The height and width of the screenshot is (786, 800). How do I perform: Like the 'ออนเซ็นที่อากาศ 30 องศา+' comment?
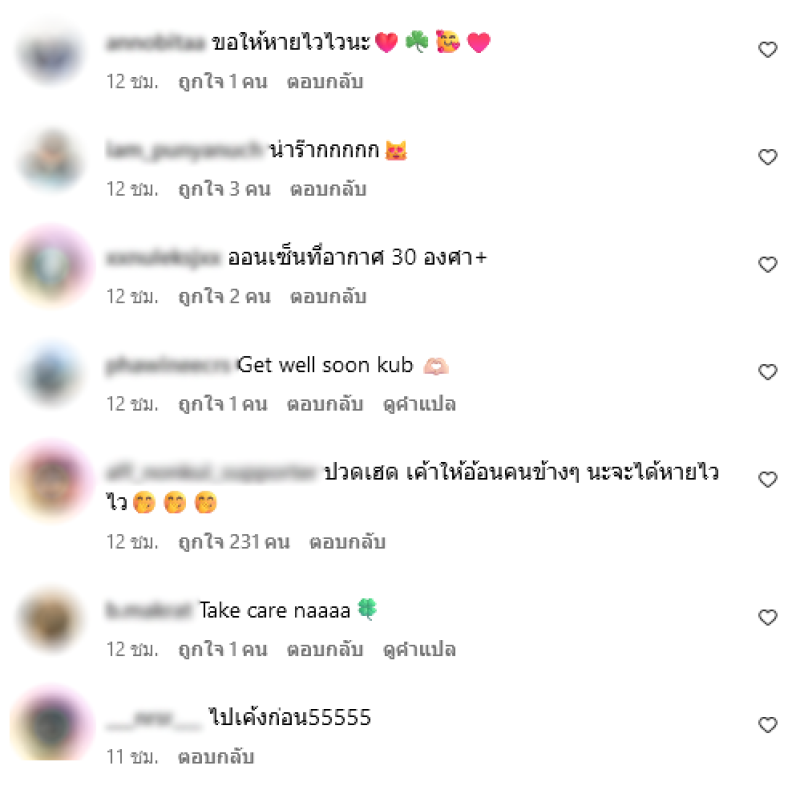coord(767,264)
